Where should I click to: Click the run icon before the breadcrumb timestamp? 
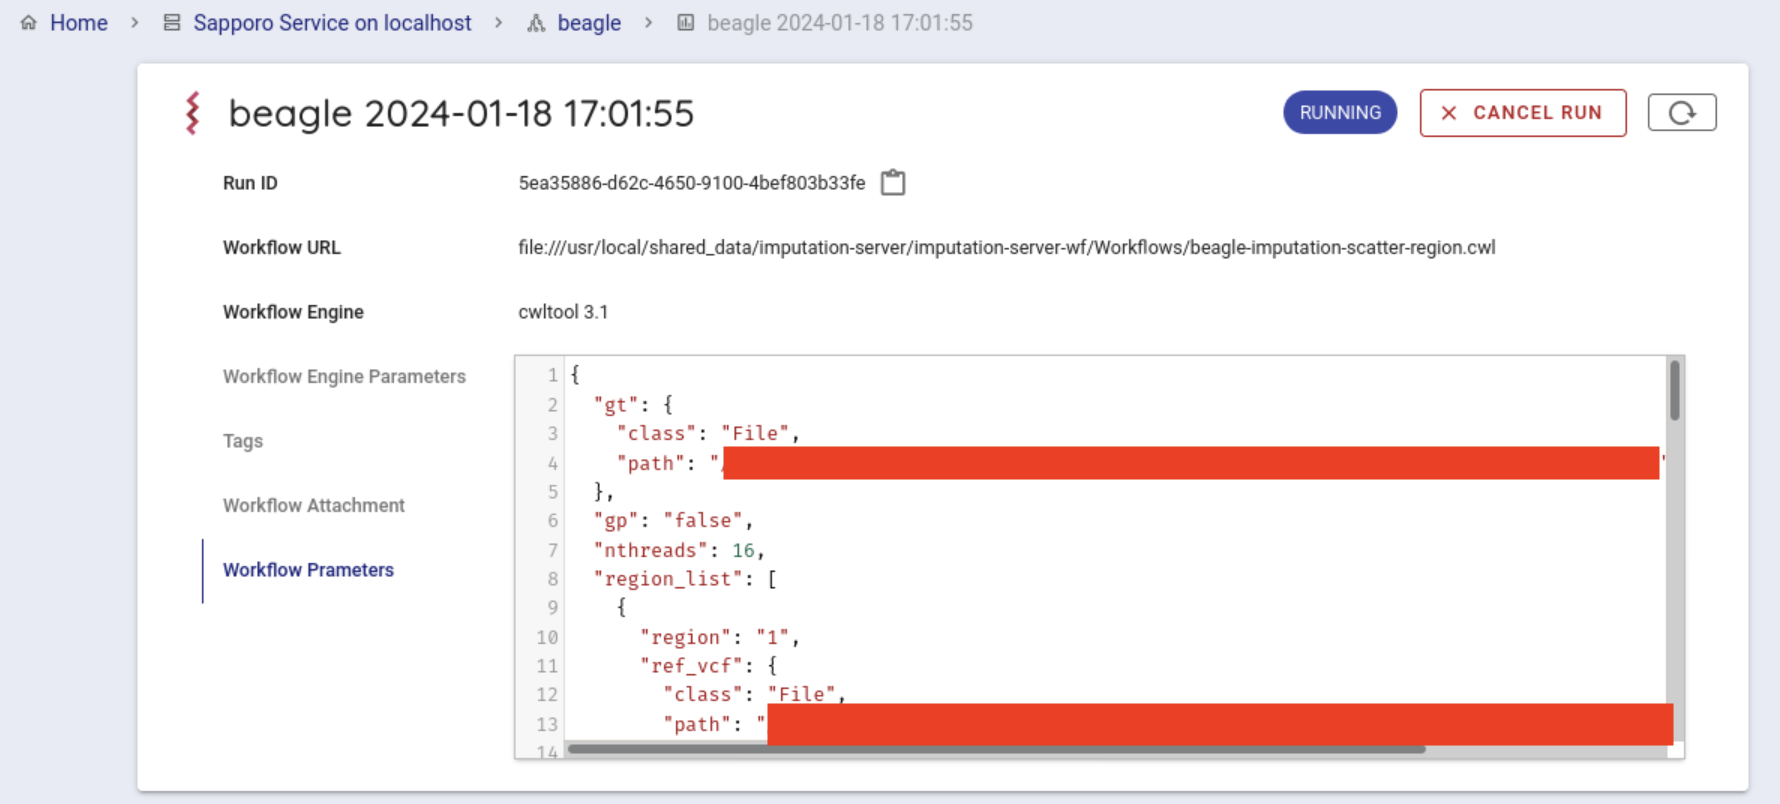685,22
